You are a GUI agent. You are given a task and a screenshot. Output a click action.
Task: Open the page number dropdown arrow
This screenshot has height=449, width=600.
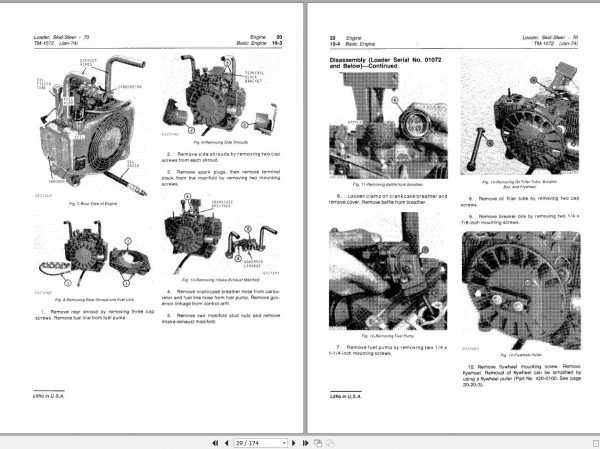point(284,443)
